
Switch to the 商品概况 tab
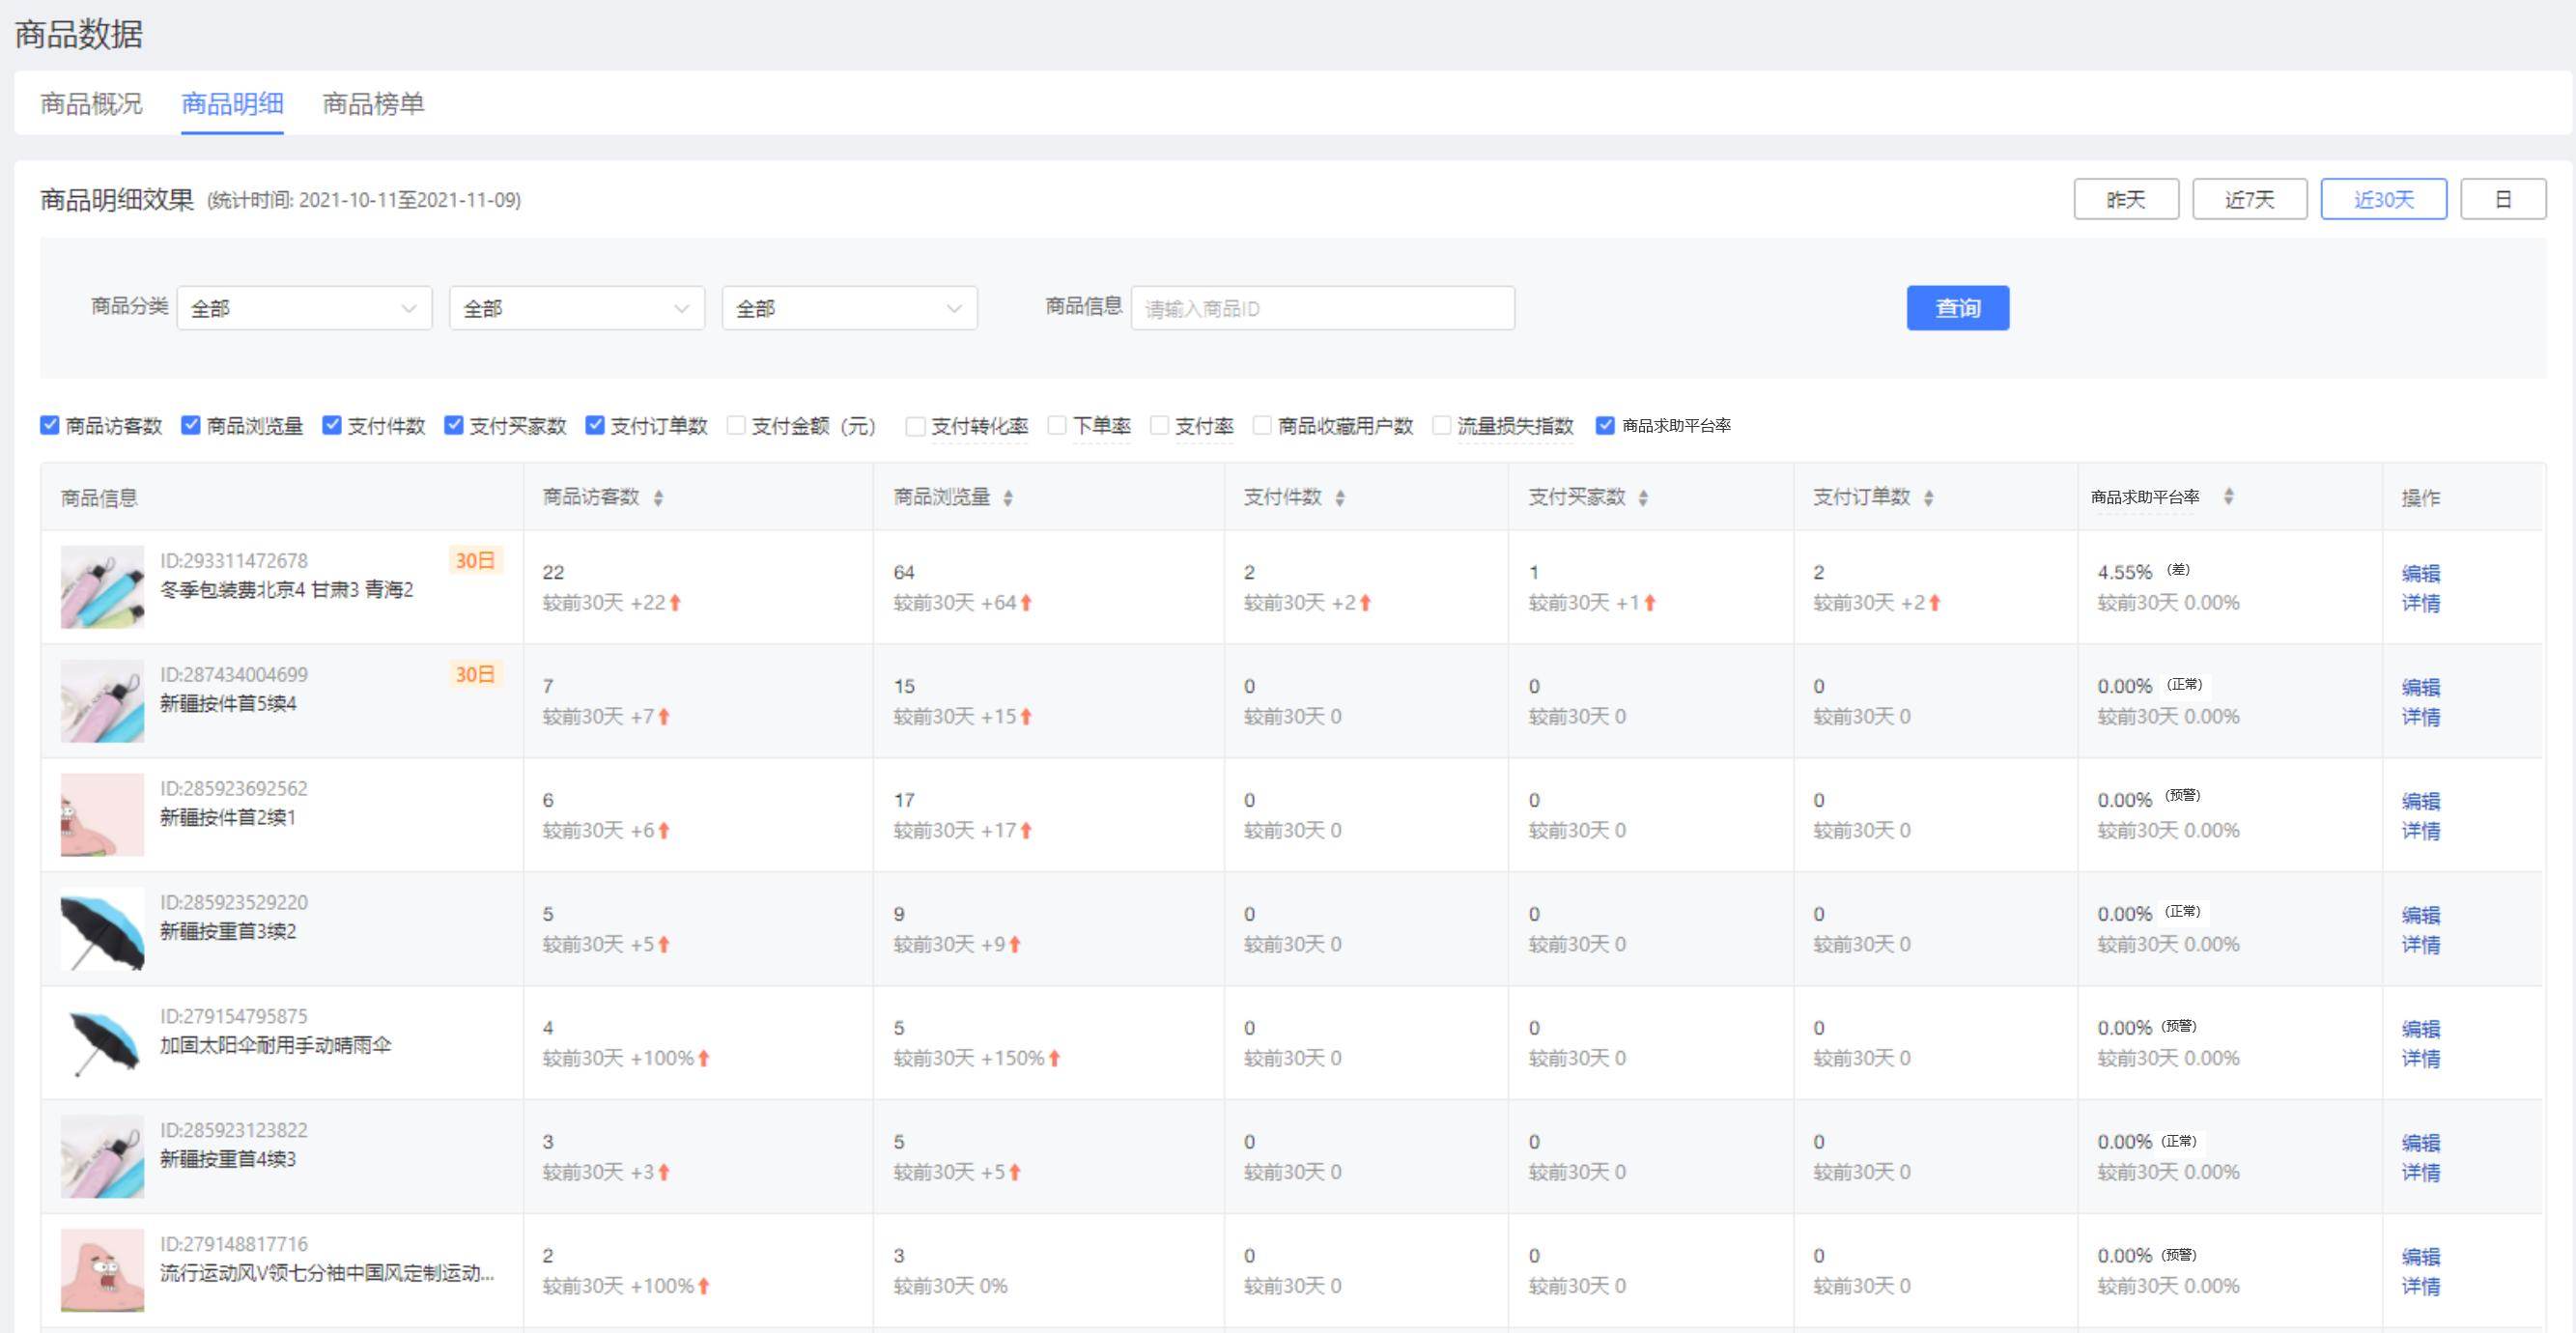tap(91, 103)
